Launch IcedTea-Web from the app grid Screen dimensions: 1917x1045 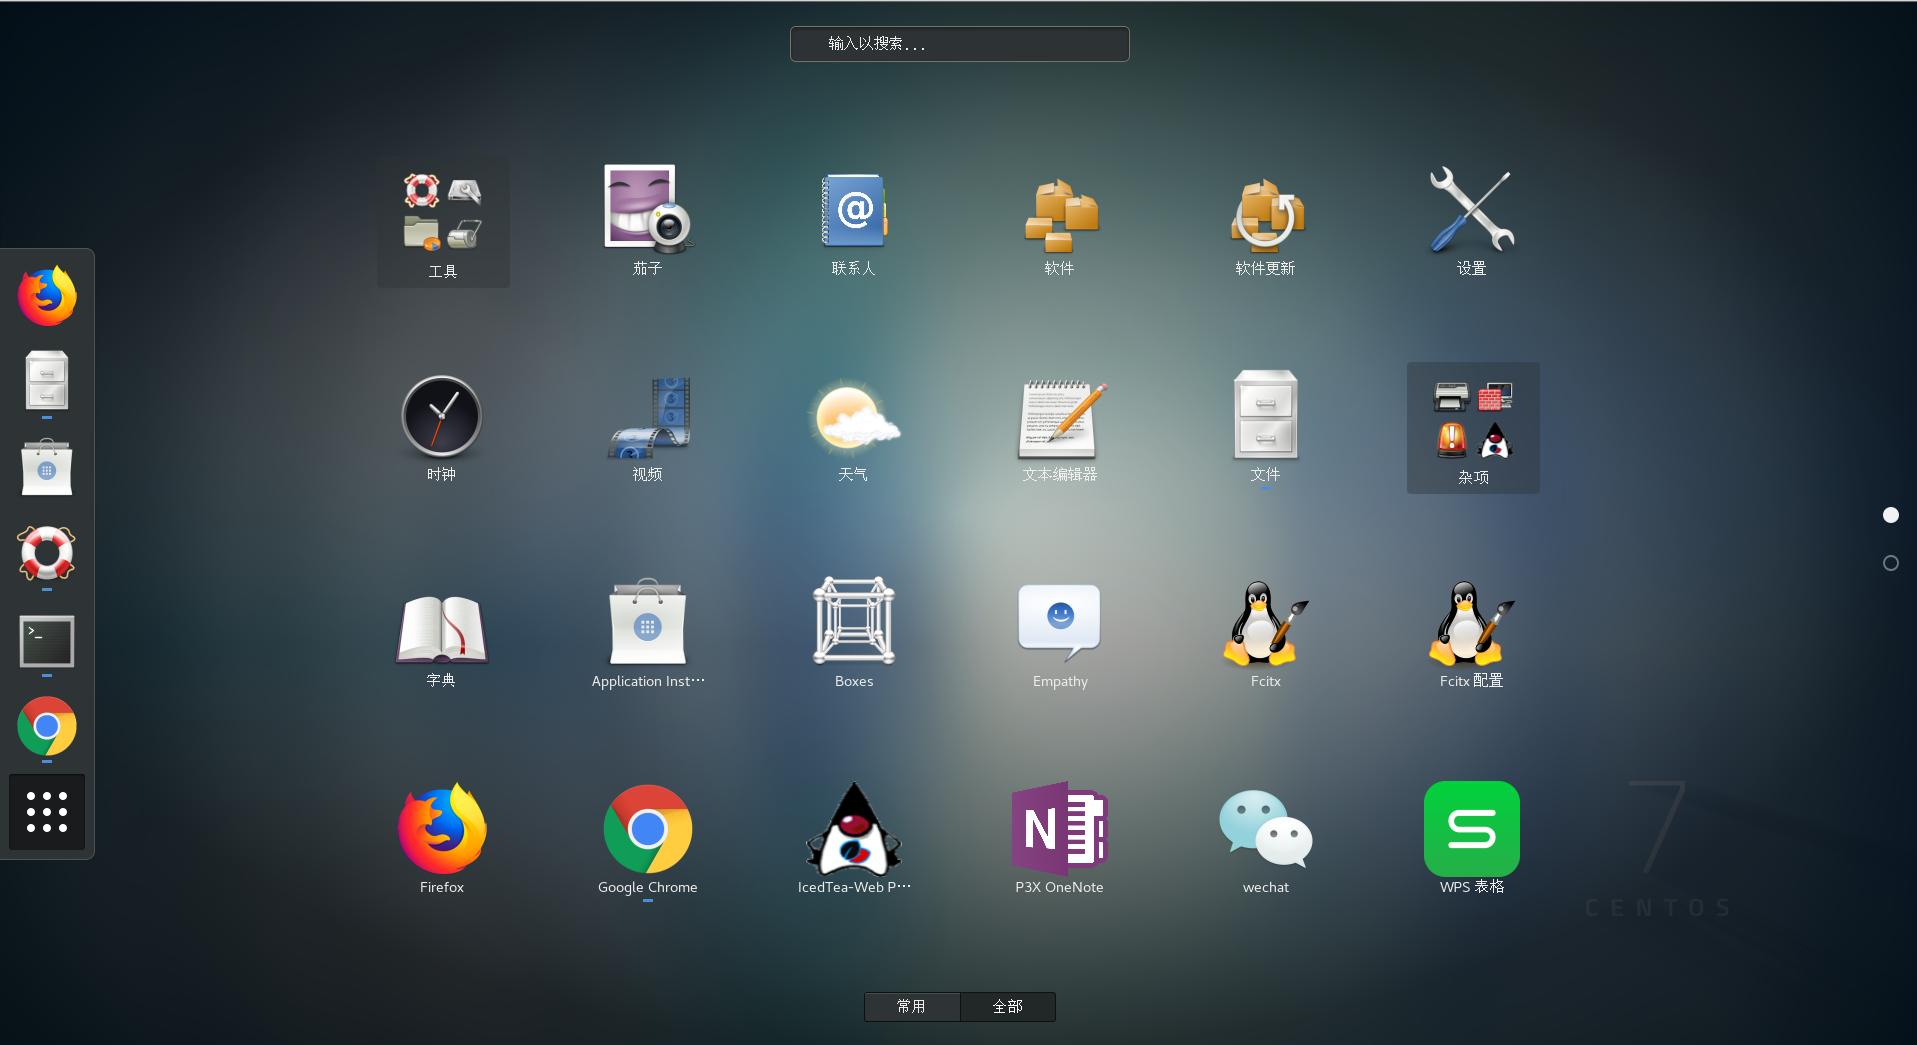pos(853,838)
